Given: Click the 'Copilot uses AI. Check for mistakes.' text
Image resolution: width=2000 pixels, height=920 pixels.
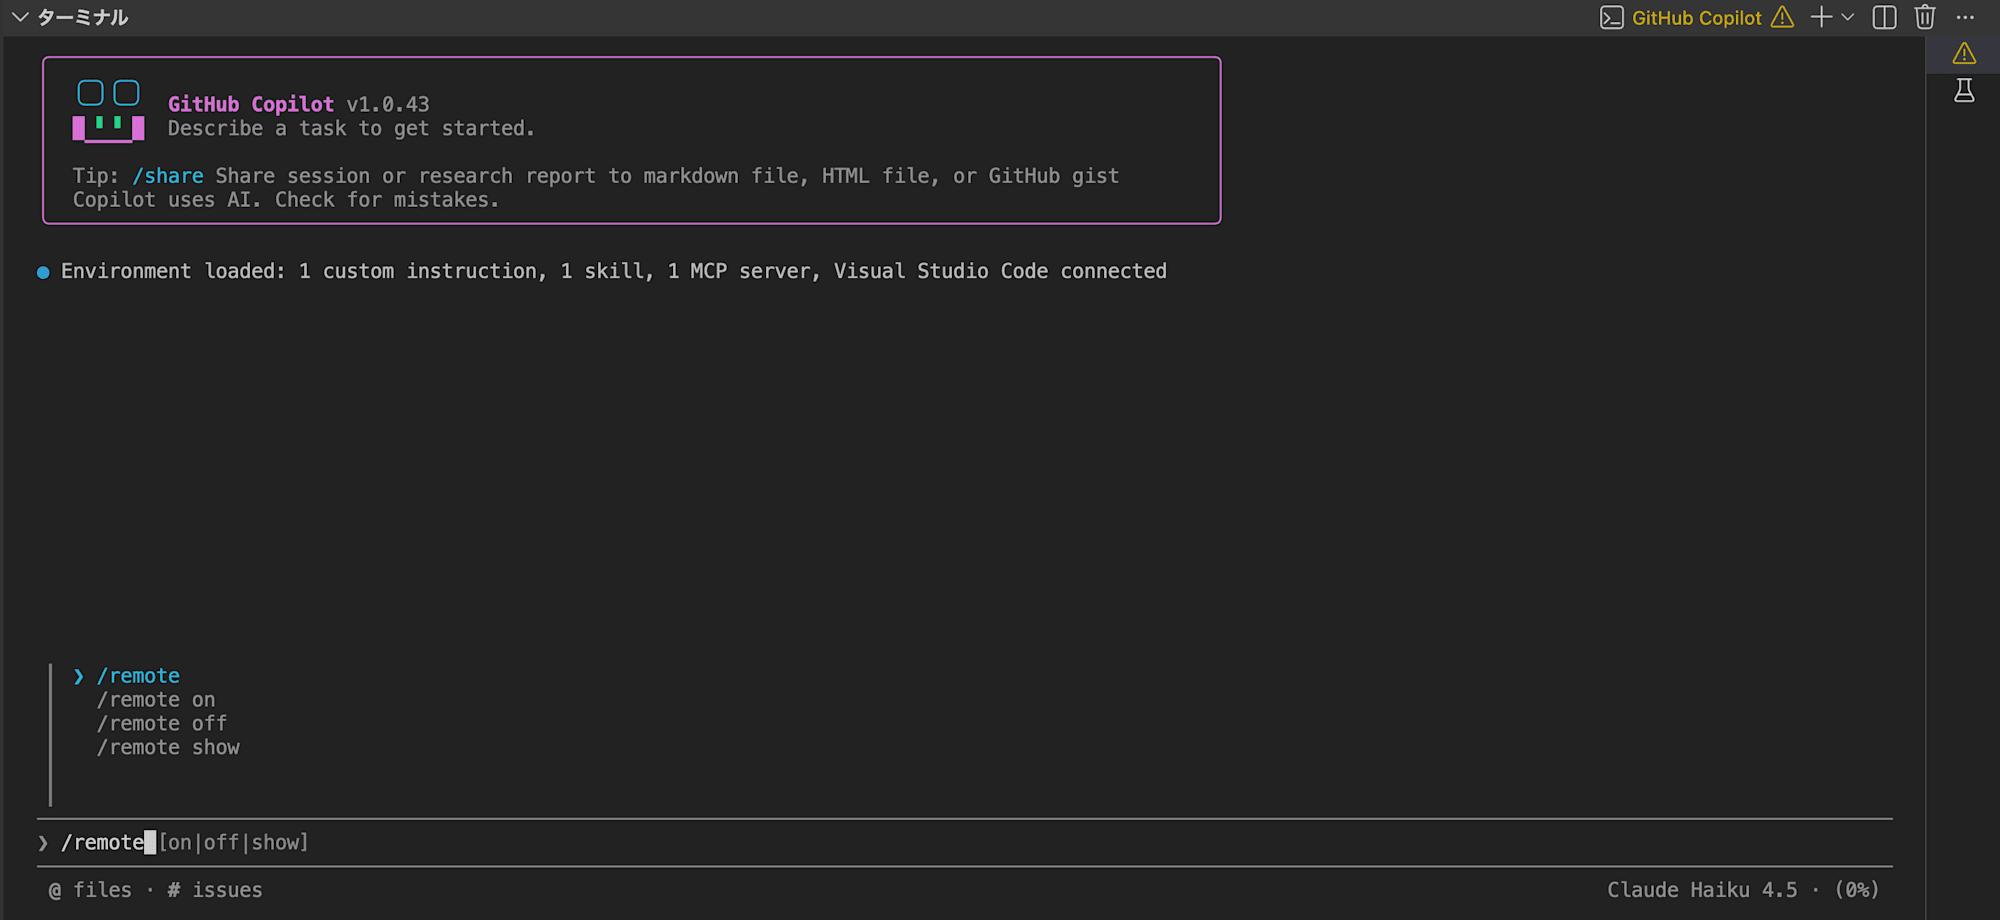Looking at the screenshot, I should click(286, 200).
